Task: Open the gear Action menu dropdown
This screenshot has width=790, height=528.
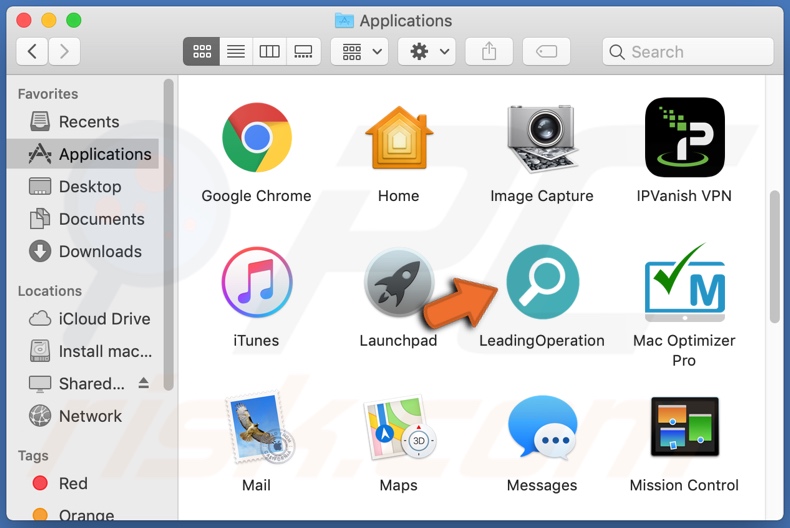Action: click(x=427, y=51)
